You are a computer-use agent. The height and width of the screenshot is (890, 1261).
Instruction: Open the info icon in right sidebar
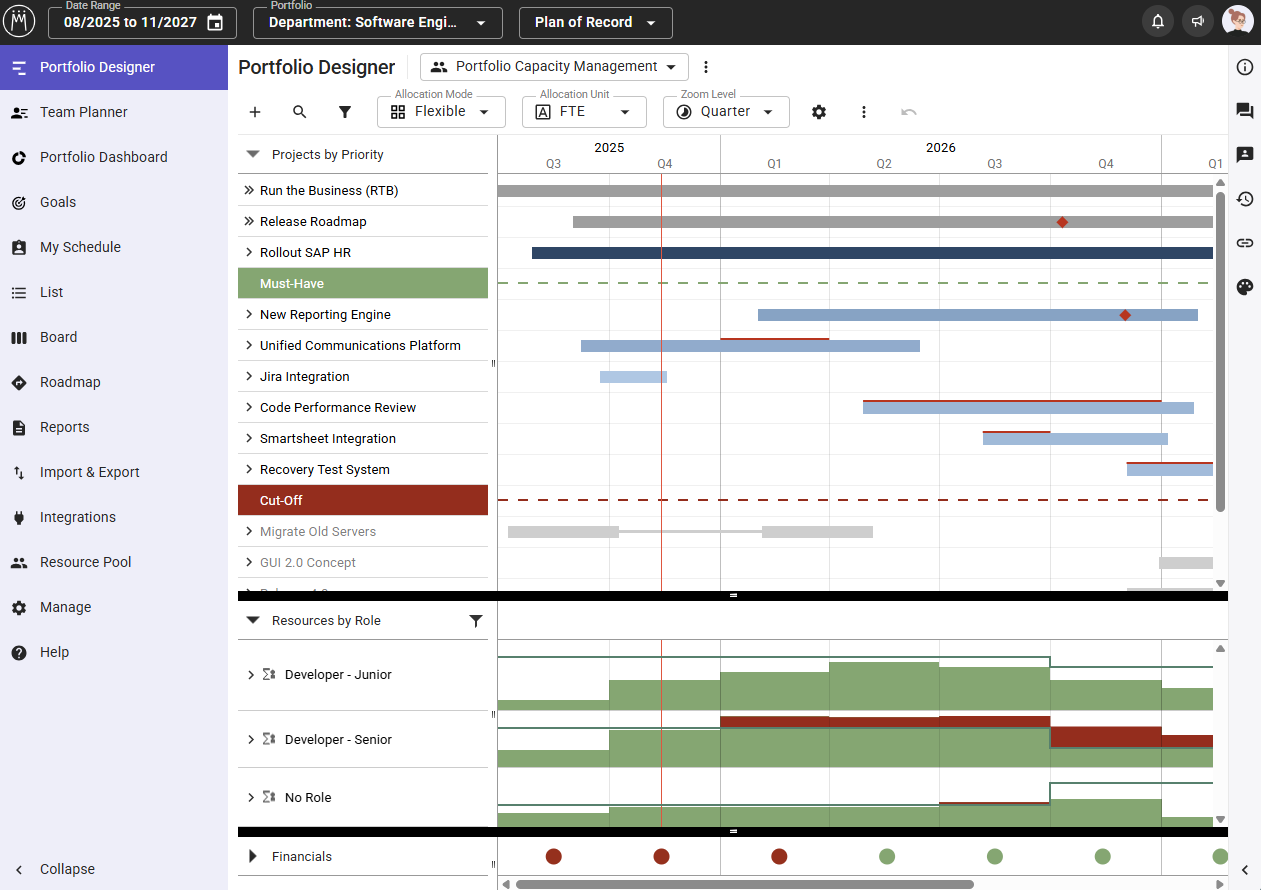[x=1245, y=68]
